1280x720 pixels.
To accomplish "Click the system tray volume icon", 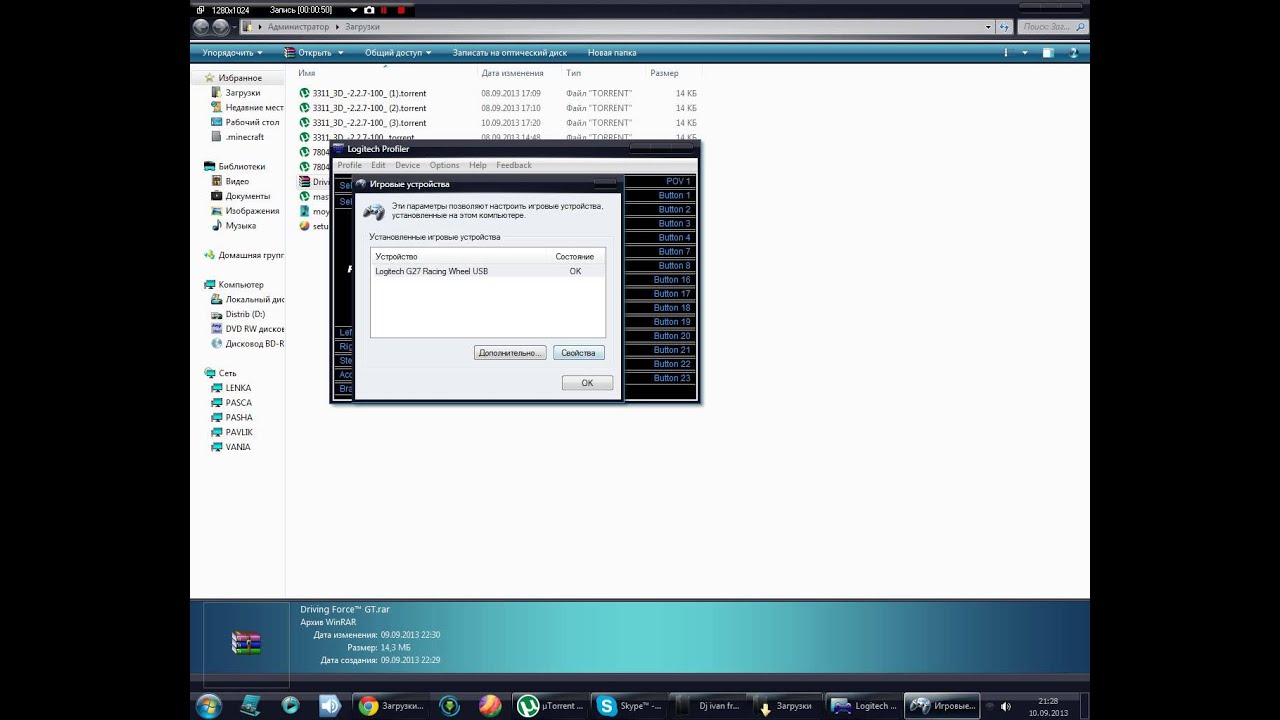I will (x=1005, y=706).
